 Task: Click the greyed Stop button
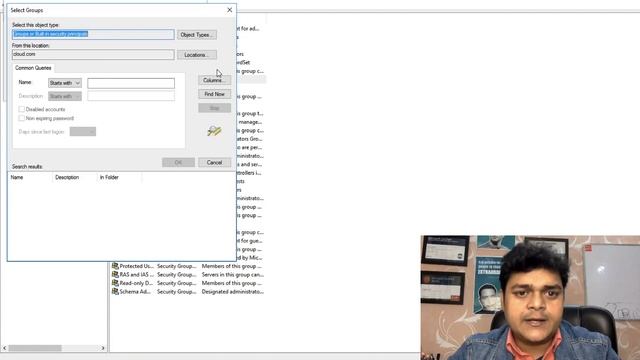tap(214, 108)
